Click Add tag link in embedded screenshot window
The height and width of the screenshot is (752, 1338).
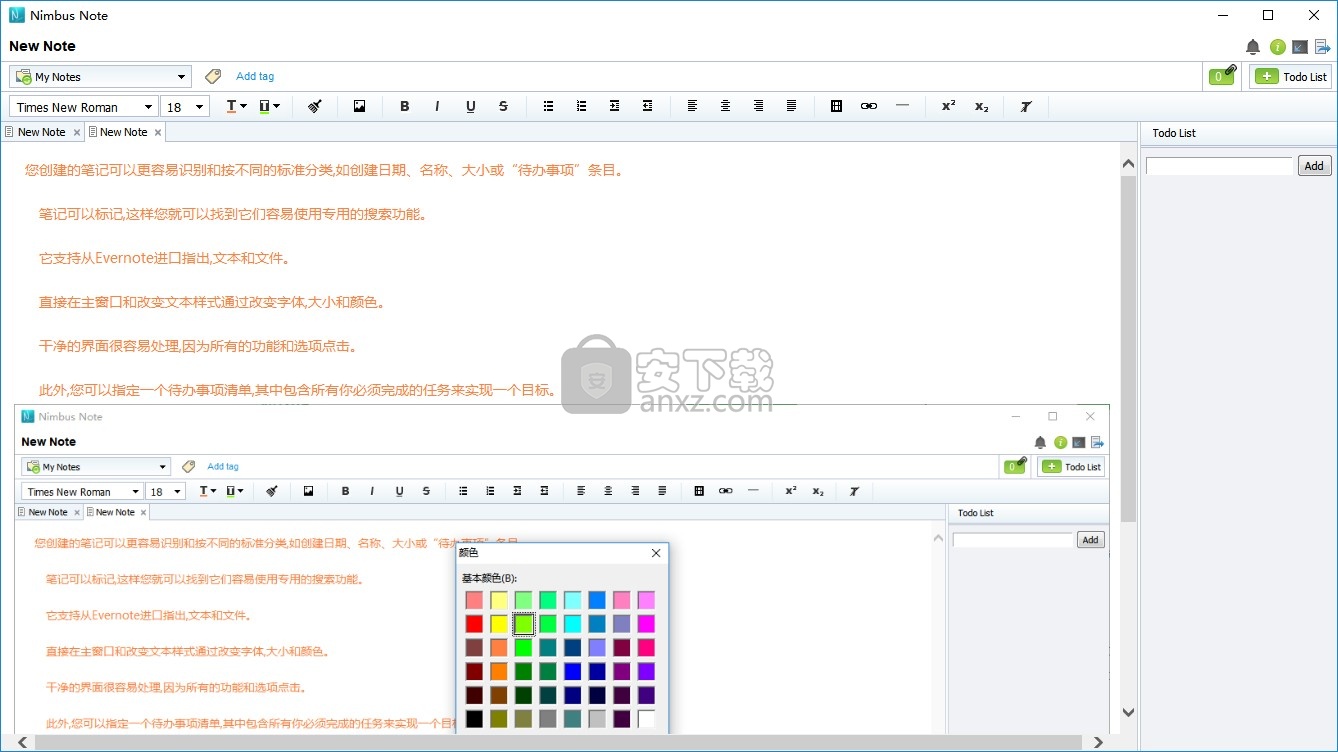point(223,466)
